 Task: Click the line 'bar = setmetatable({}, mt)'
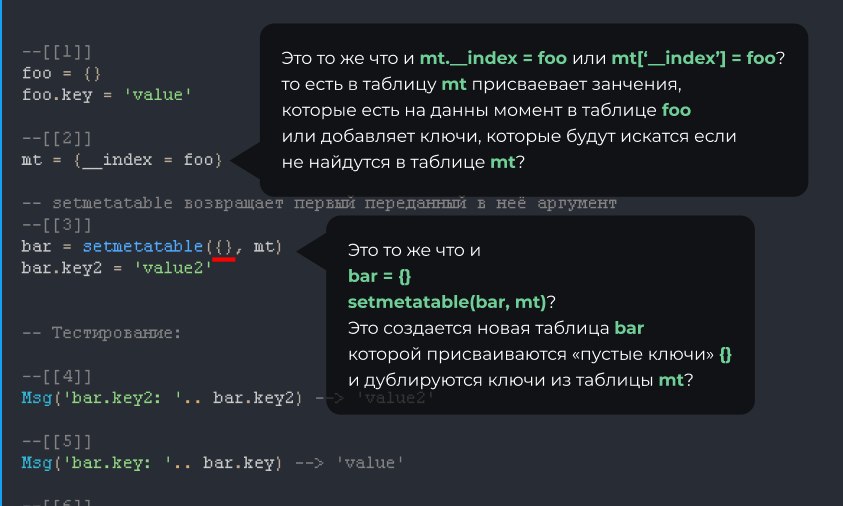(x=152, y=247)
